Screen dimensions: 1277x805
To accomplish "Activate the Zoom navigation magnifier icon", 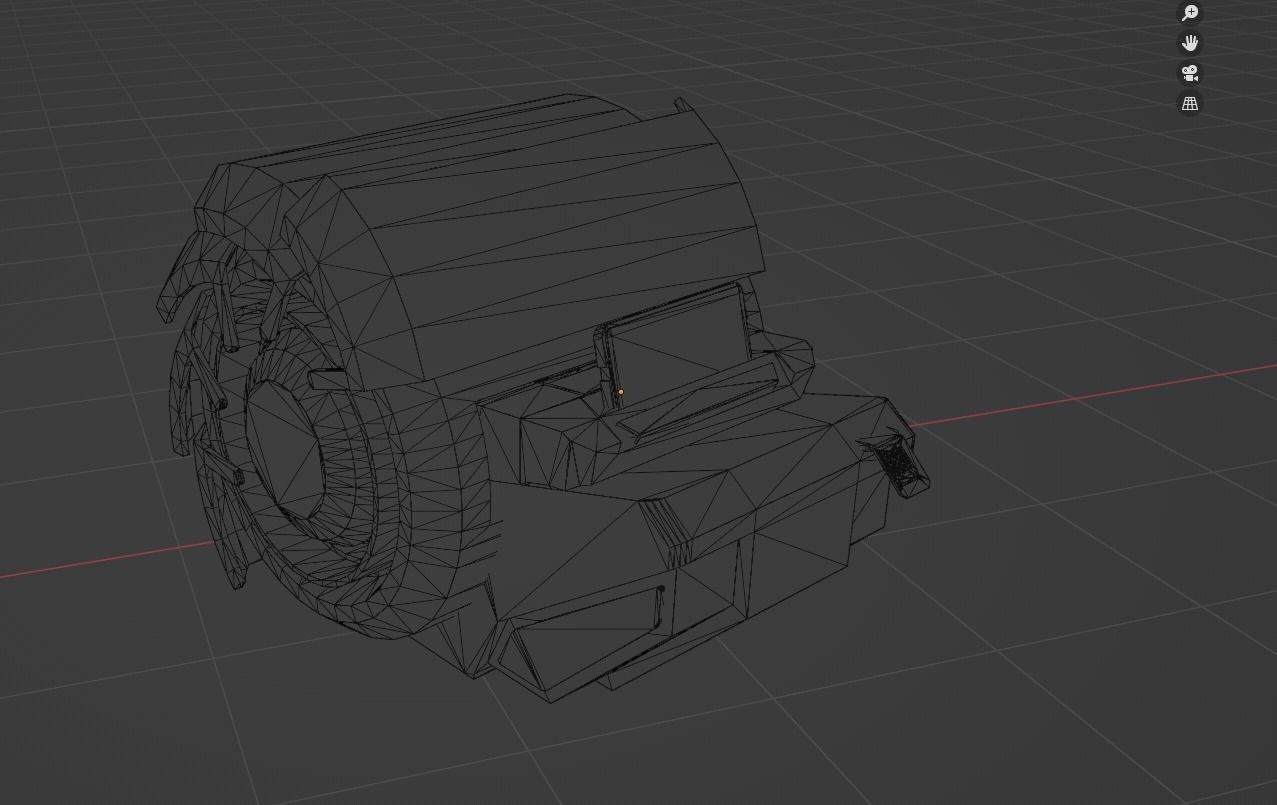I will click(x=1189, y=12).
